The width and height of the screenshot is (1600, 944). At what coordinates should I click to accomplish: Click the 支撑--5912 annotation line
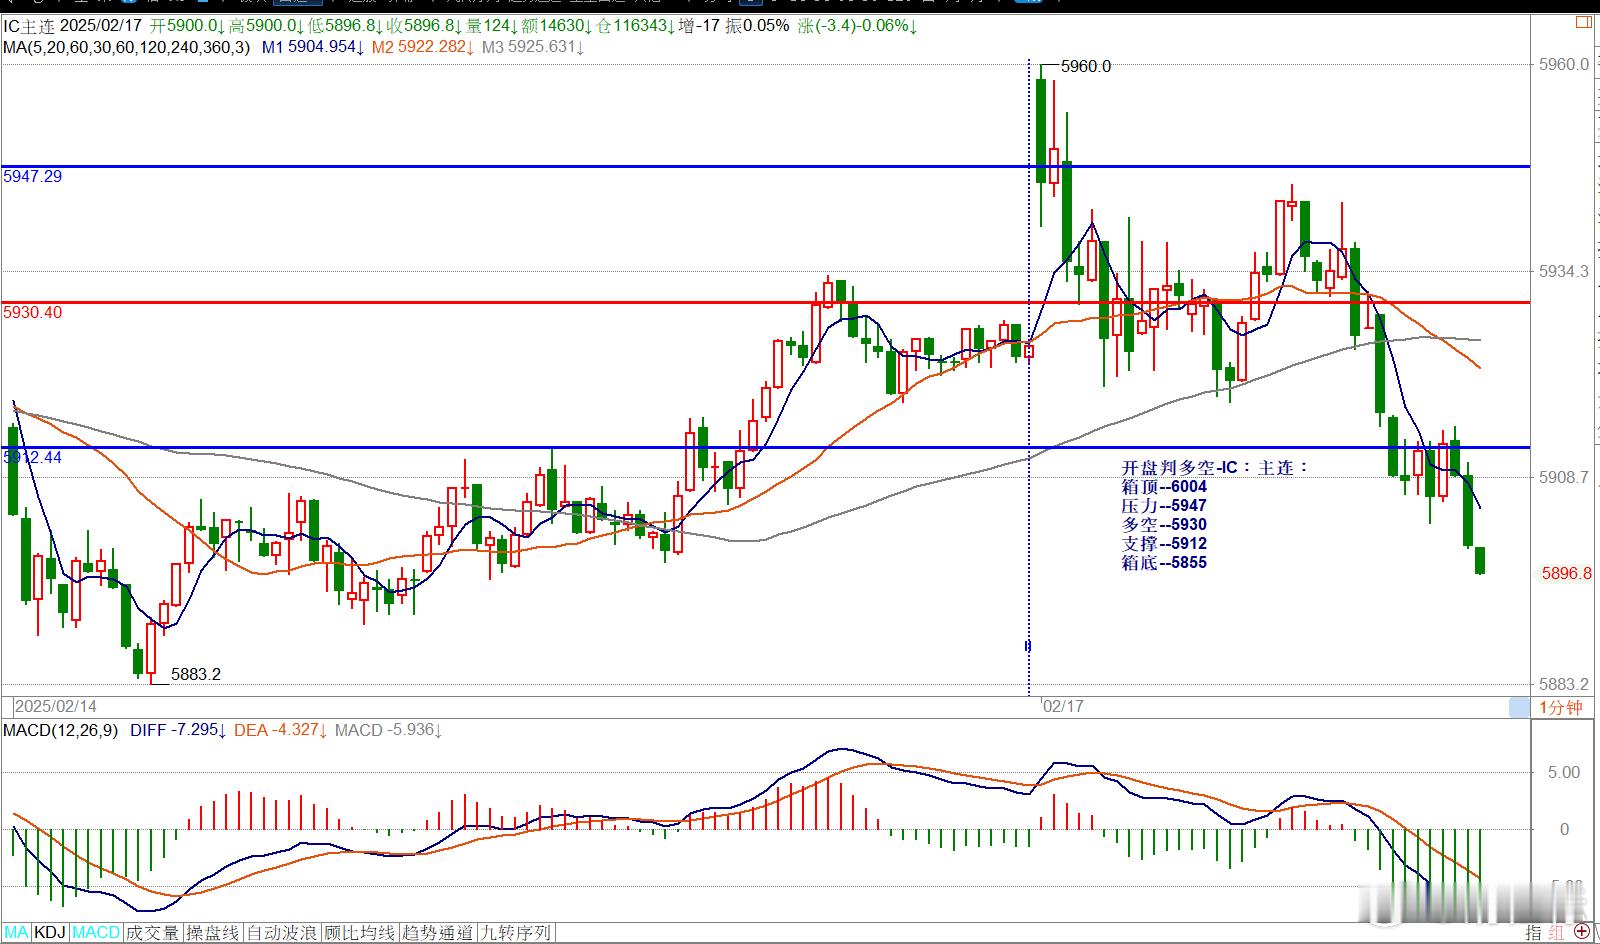click(x=1164, y=544)
